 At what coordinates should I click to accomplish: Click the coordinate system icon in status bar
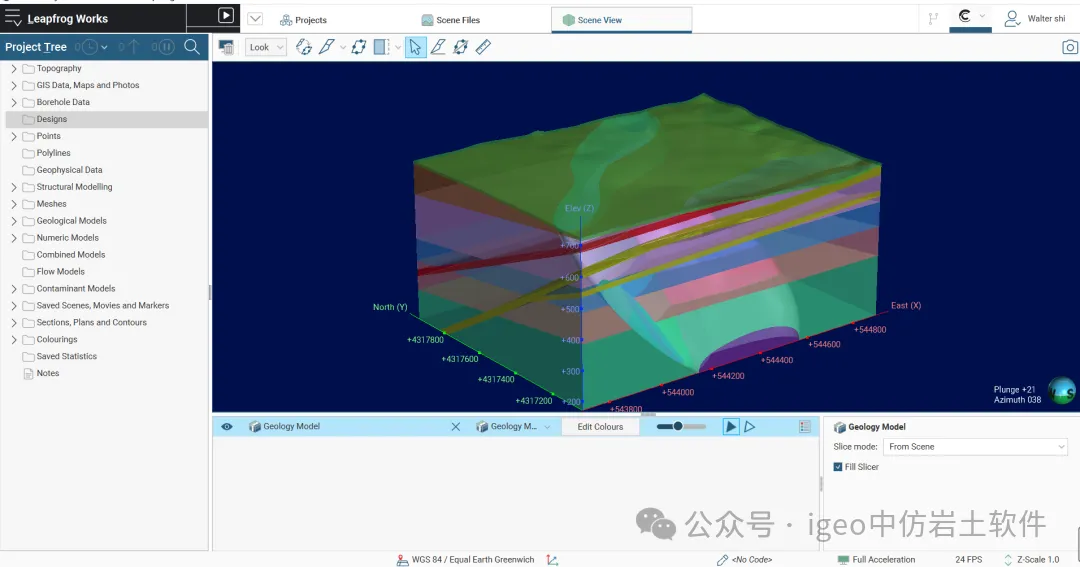click(x=402, y=560)
